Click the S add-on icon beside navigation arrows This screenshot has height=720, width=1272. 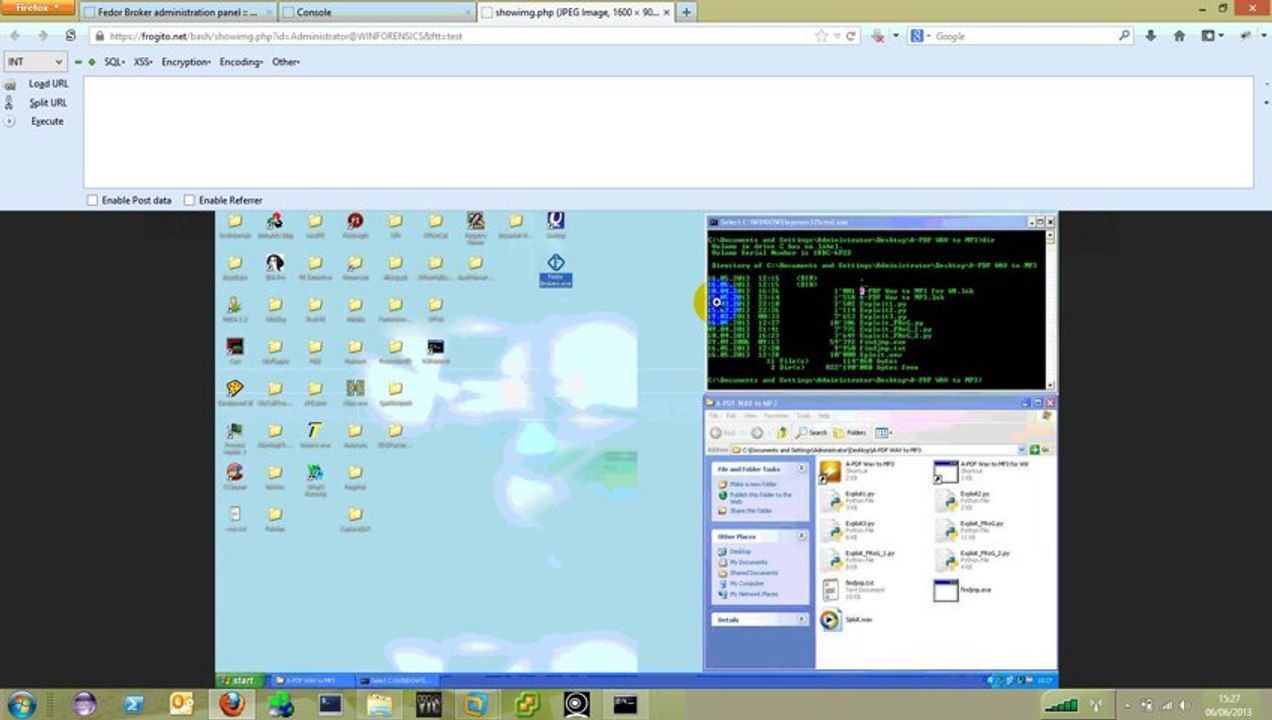tap(70, 35)
